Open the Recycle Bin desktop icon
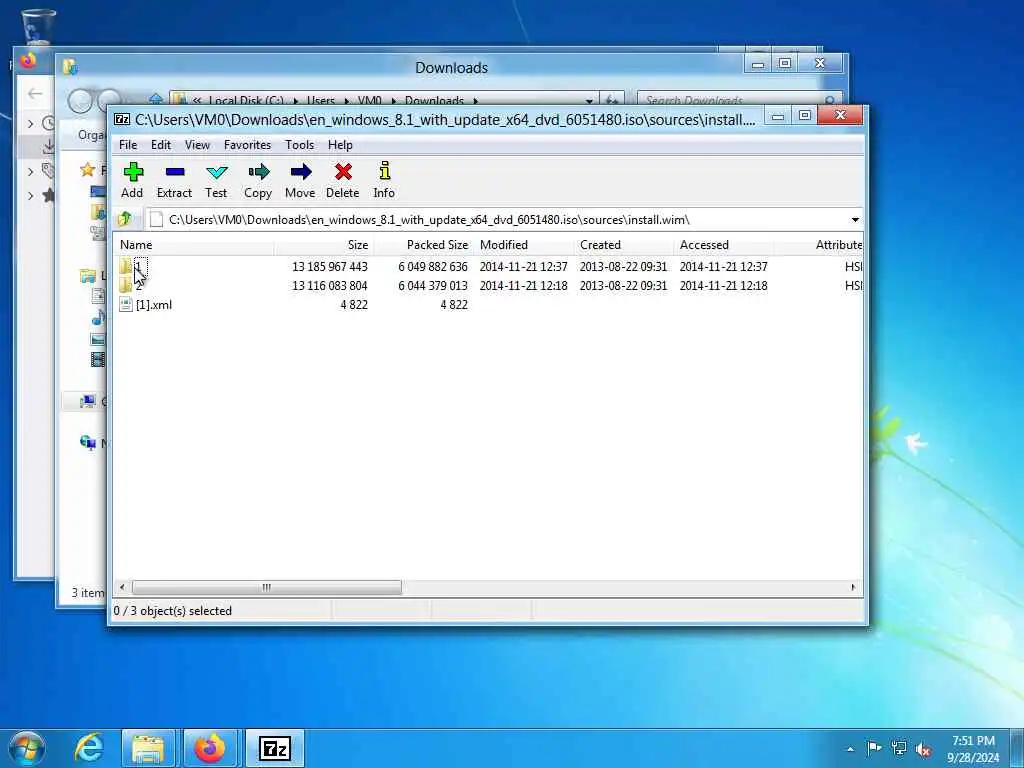Screen dimensions: 1024x768 (x=38, y=26)
